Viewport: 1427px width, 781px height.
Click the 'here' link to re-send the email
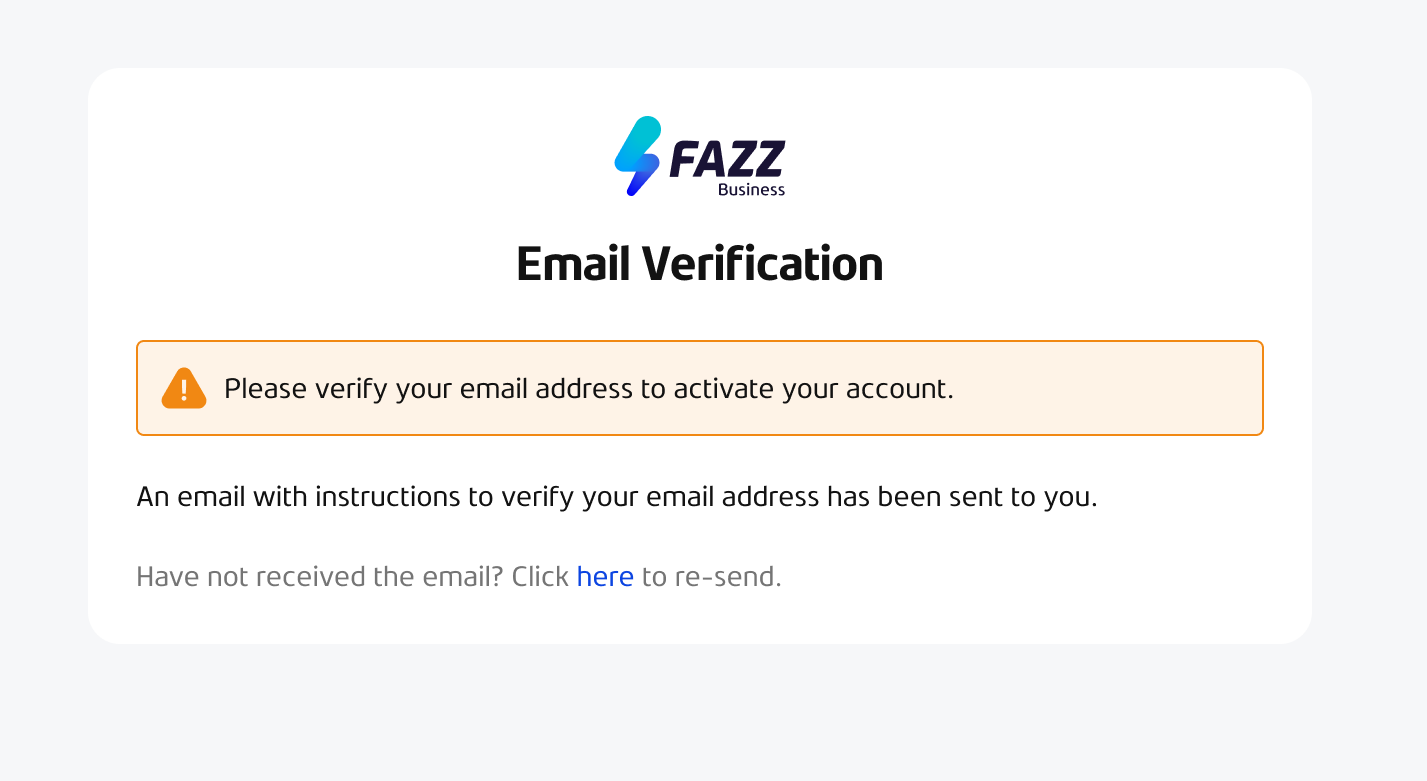(605, 576)
